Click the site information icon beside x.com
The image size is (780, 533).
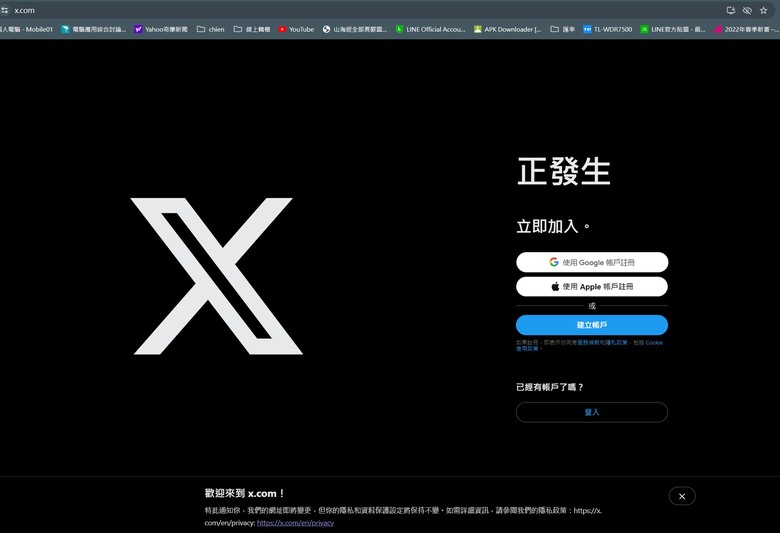tap(4, 10)
